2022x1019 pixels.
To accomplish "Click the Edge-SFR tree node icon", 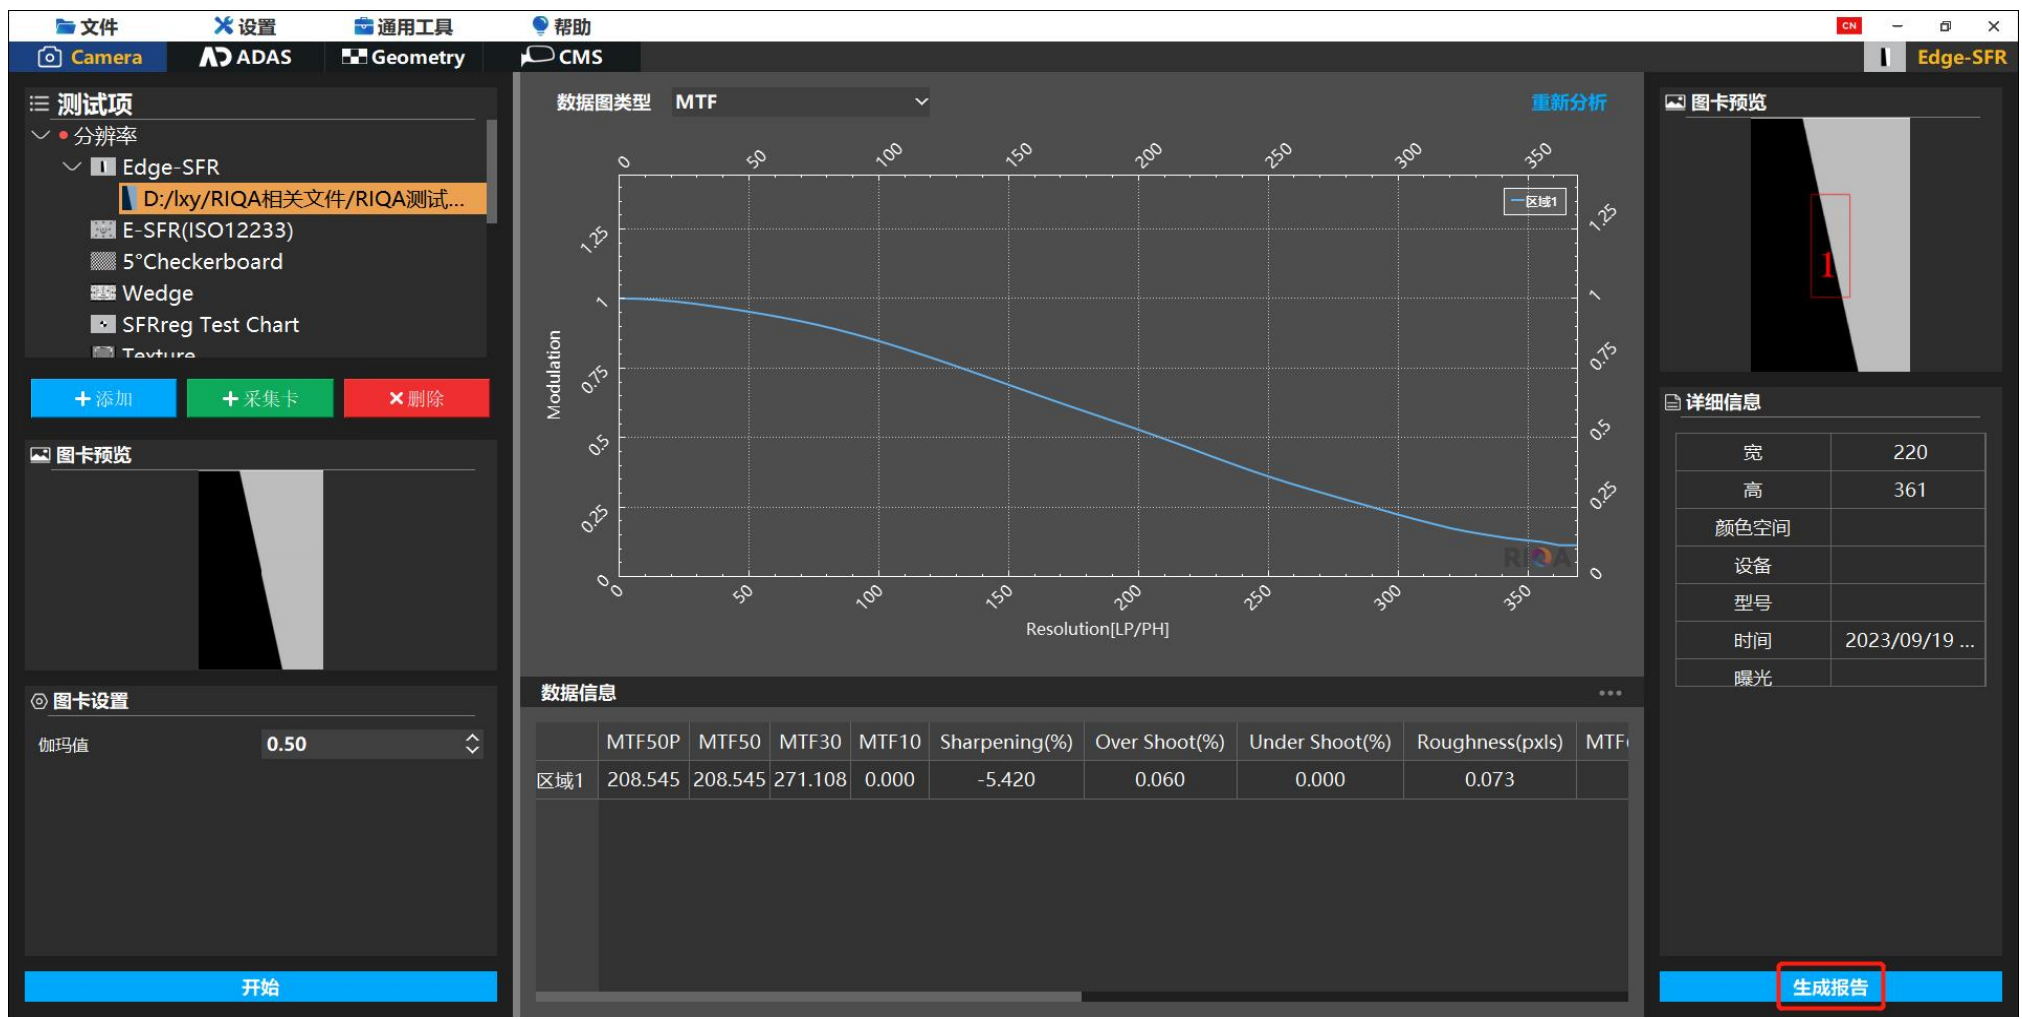I will pos(103,167).
